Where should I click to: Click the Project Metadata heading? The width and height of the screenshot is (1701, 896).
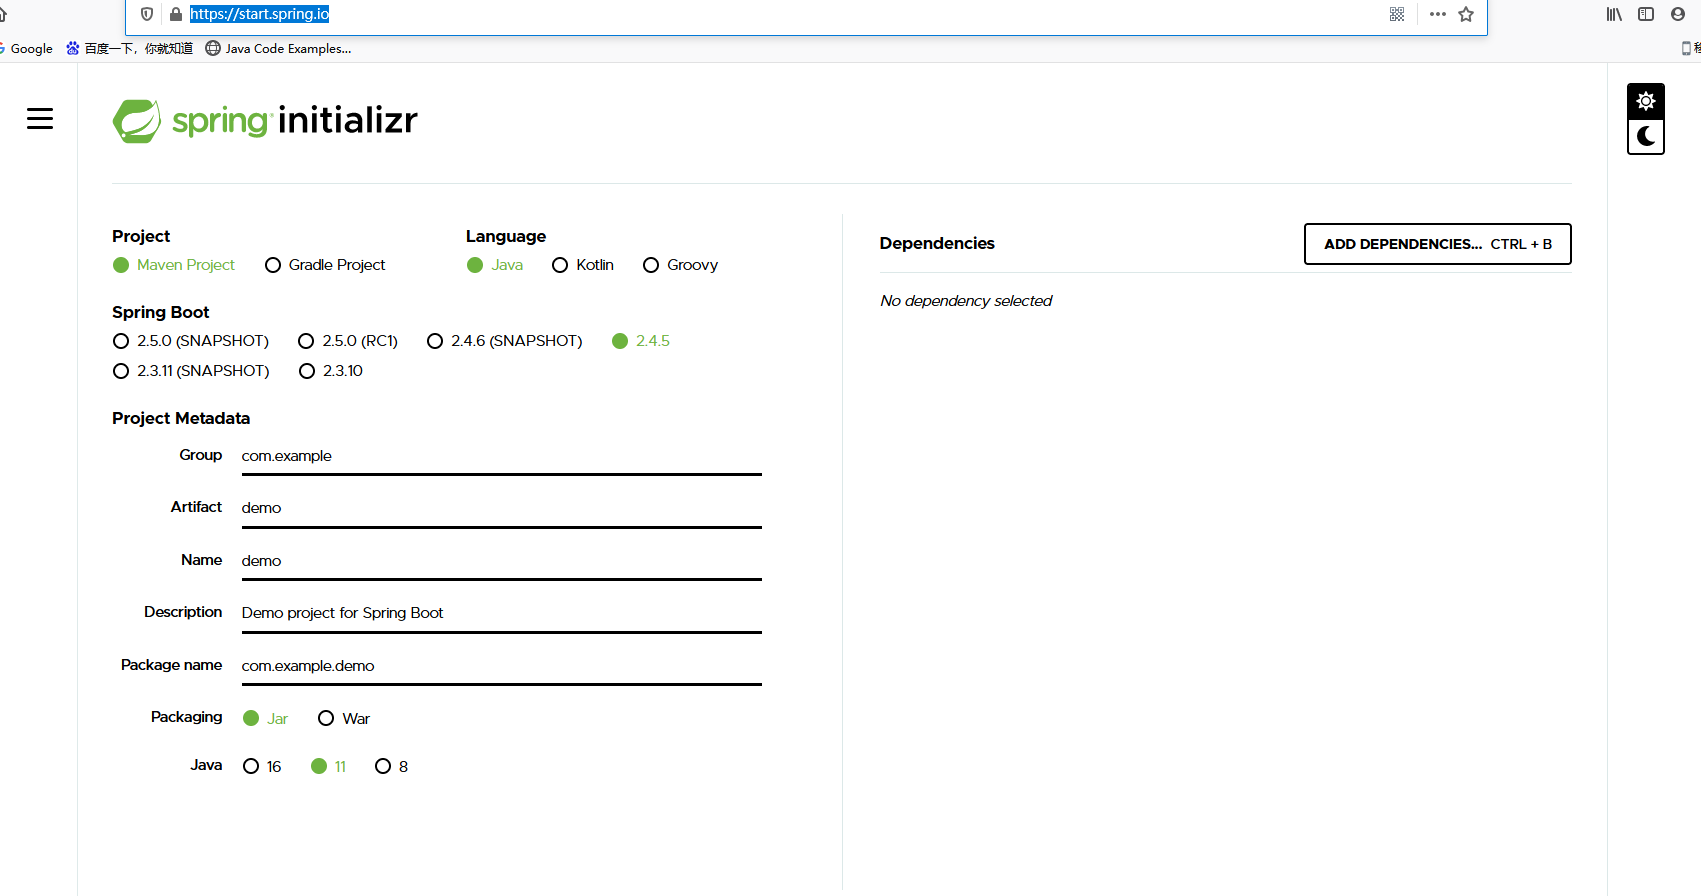181,418
